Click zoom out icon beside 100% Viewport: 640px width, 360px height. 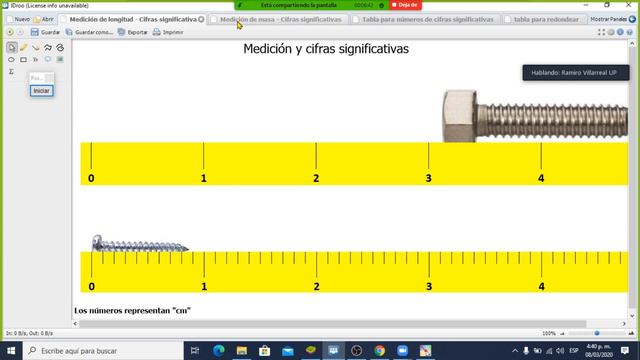coord(562,333)
